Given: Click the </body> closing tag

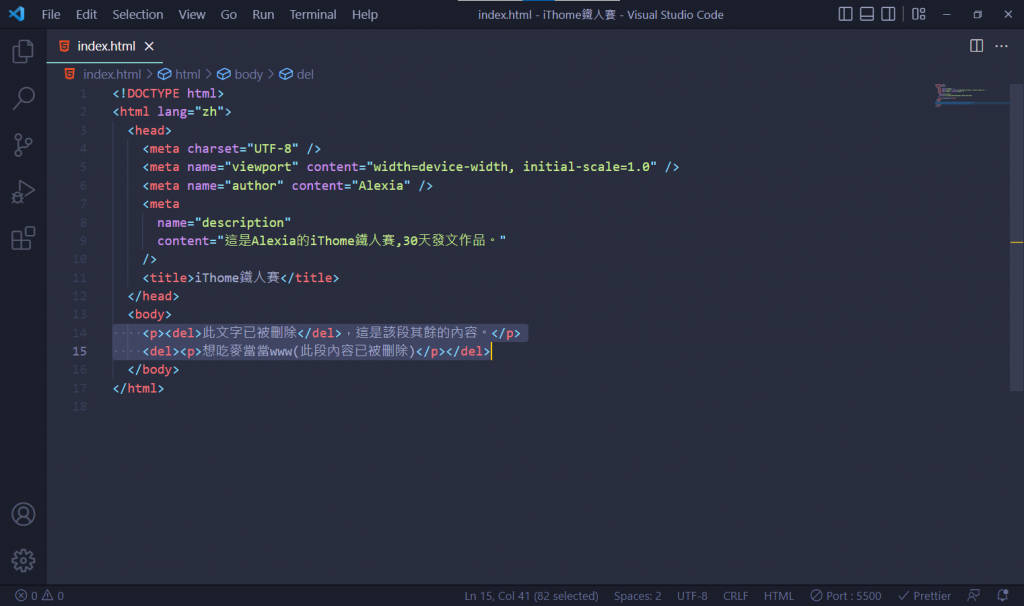Looking at the screenshot, I should 153,370.
